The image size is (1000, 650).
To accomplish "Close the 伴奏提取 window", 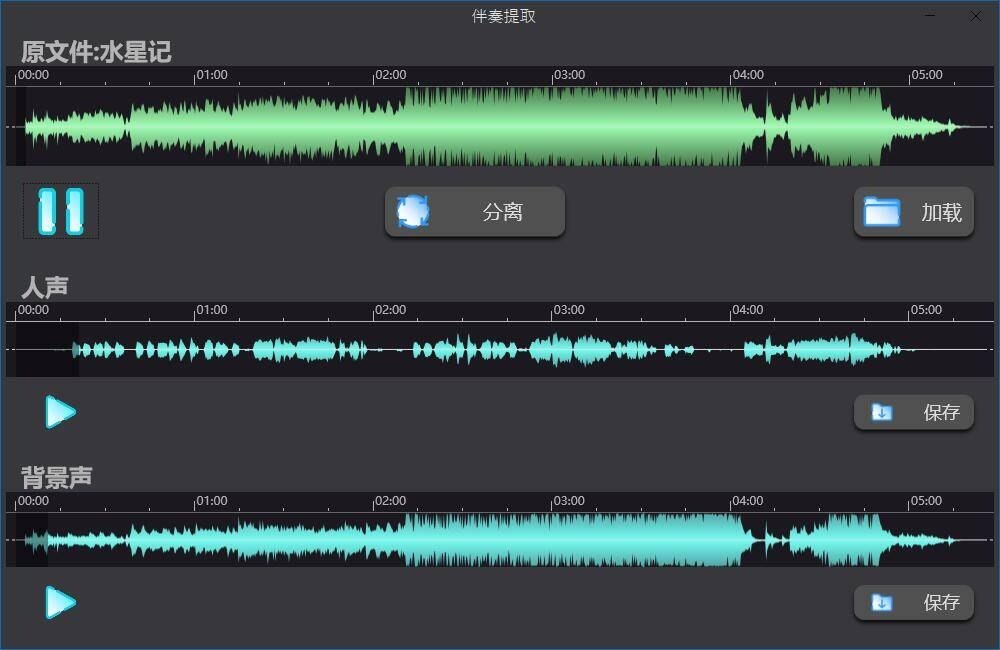I will (x=976, y=16).
